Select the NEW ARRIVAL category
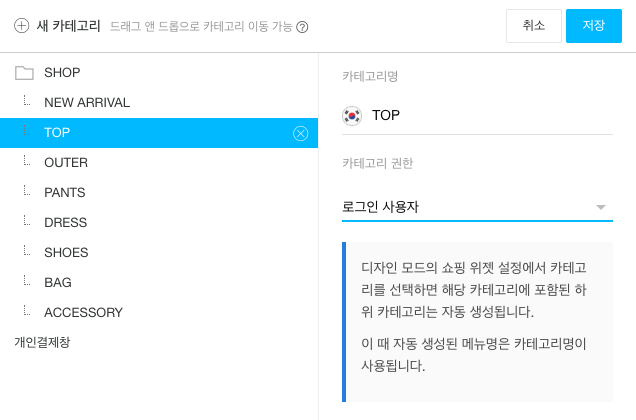The width and height of the screenshot is (636, 420). (x=159, y=103)
